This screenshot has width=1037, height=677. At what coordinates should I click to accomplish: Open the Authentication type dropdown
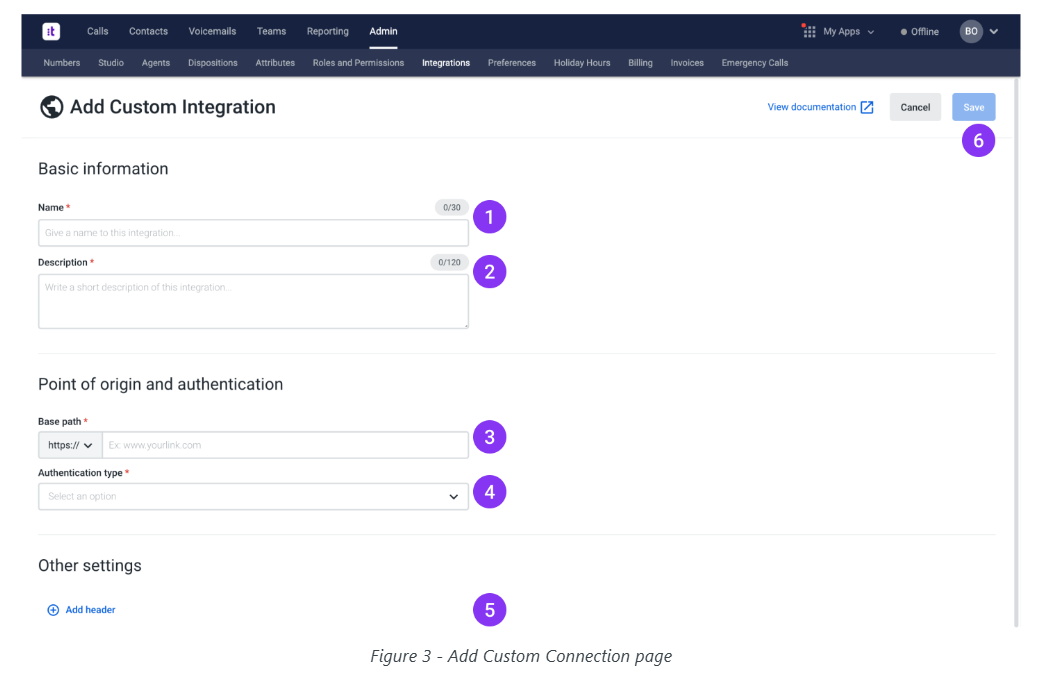click(x=253, y=496)
